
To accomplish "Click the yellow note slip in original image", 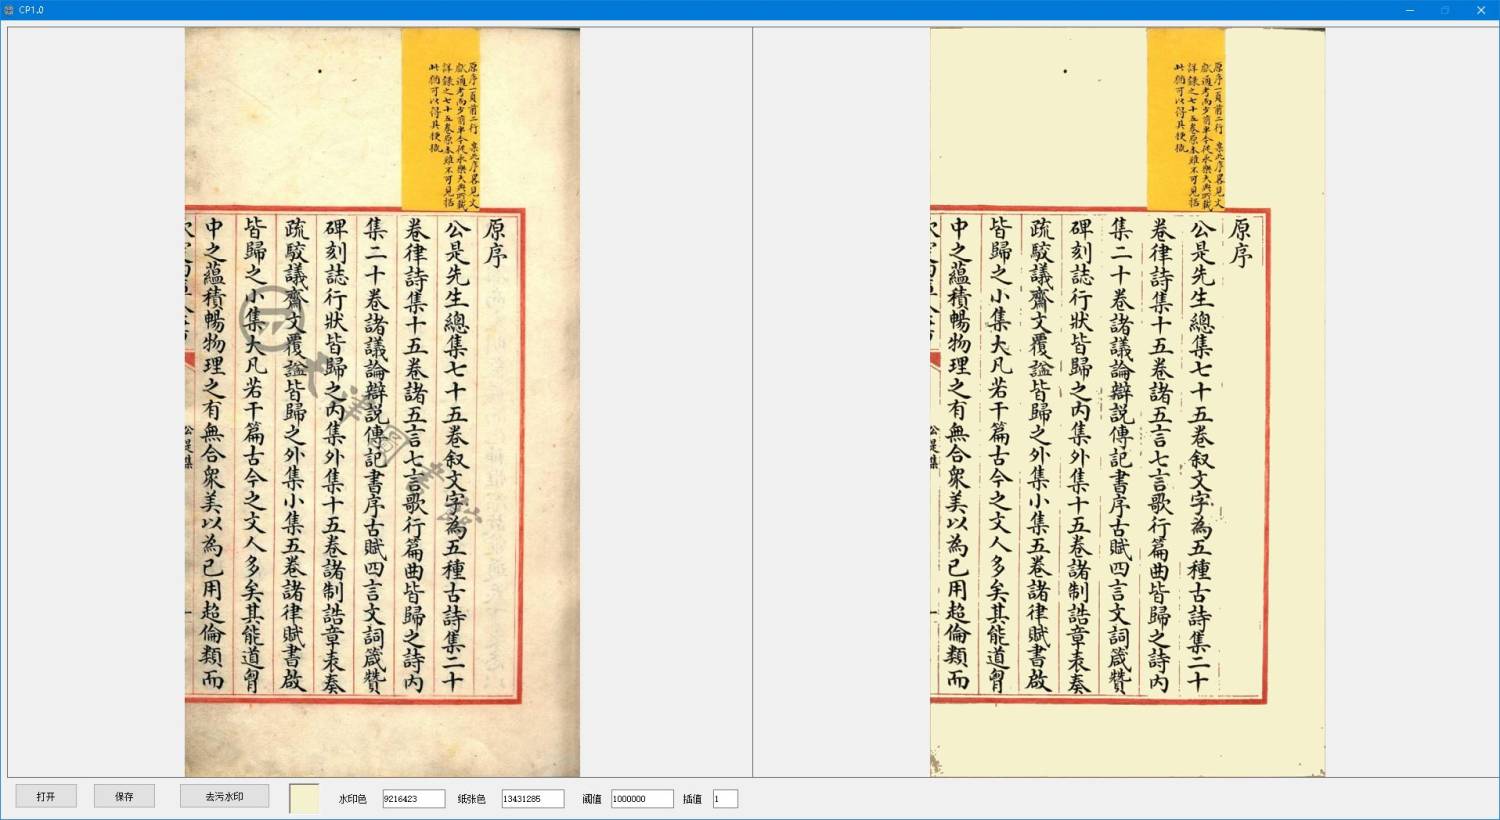I will (440, 120).
